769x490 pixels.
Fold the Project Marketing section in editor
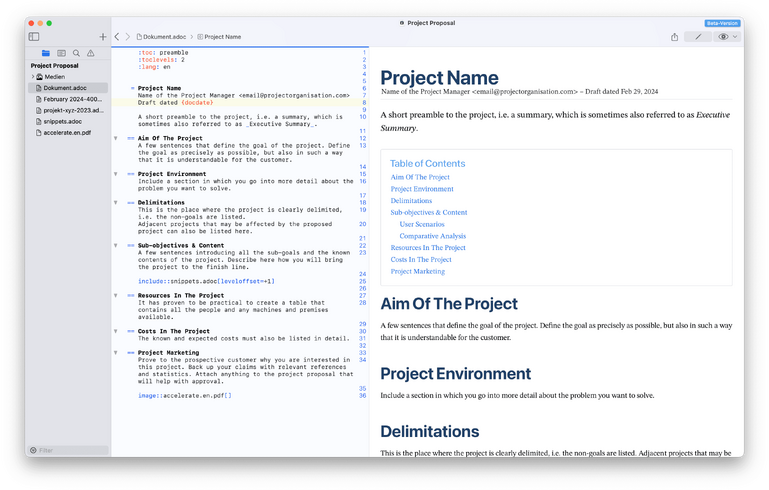pyautogui.click(x=116, y=352)
